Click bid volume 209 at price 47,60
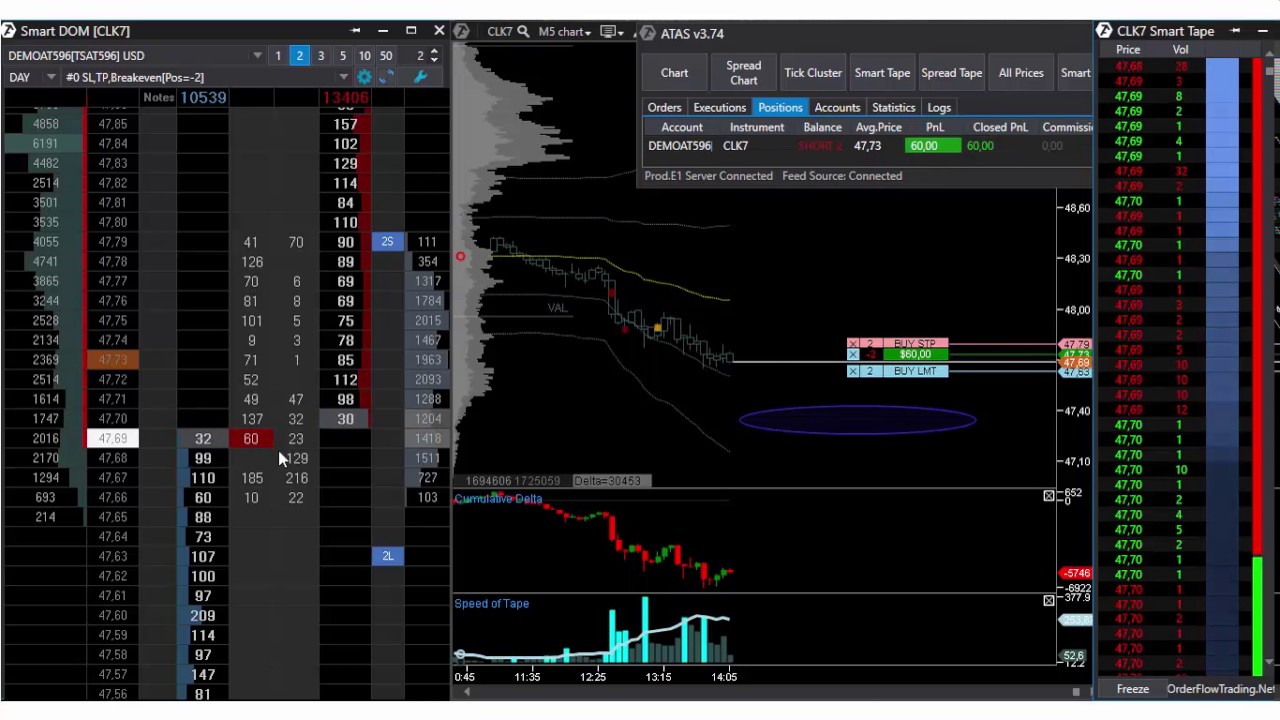 point(203,616)
